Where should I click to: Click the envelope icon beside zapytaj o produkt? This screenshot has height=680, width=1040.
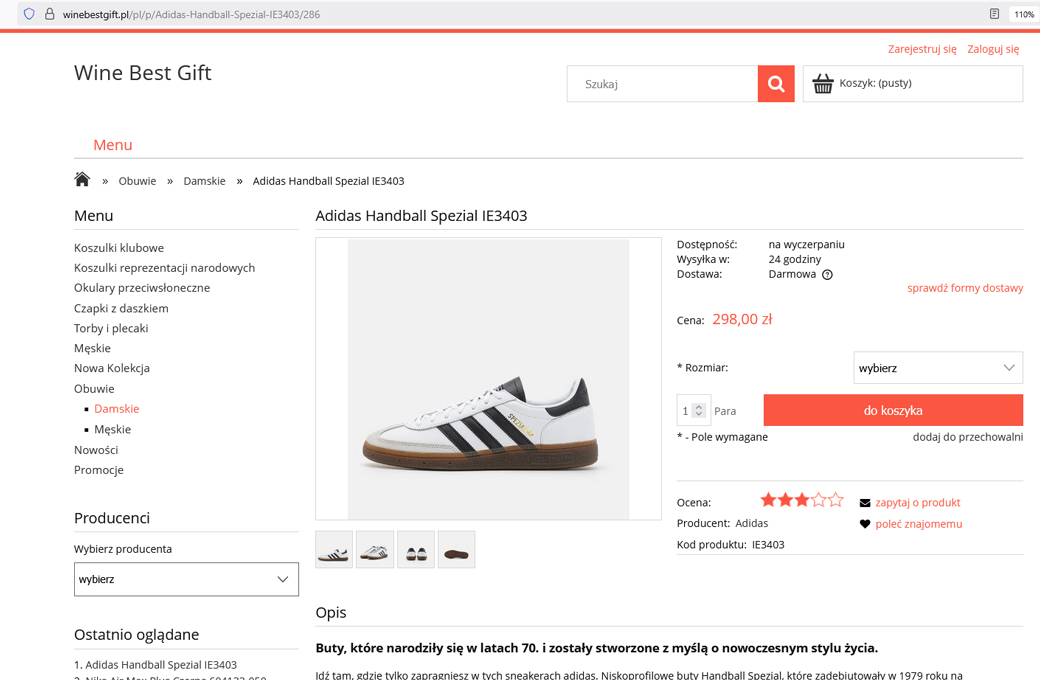(x=865, y=503)
